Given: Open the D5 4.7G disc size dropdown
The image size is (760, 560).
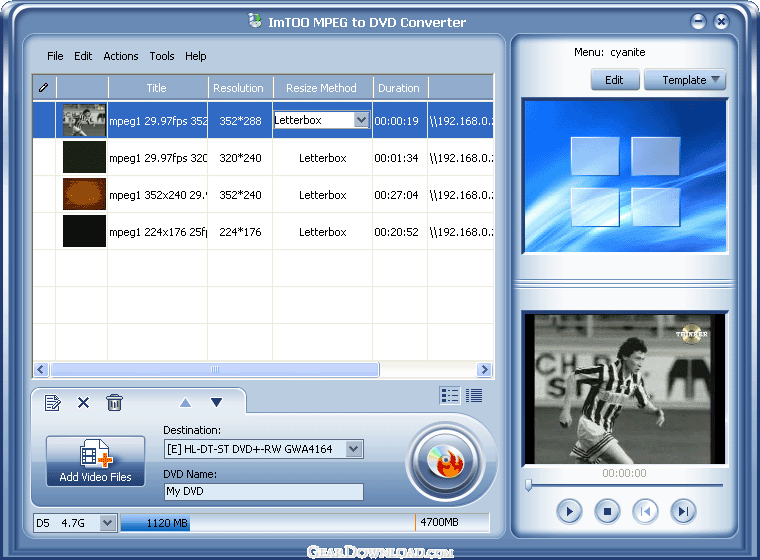Looking at the screenshot, I should (x=108, y=523).
